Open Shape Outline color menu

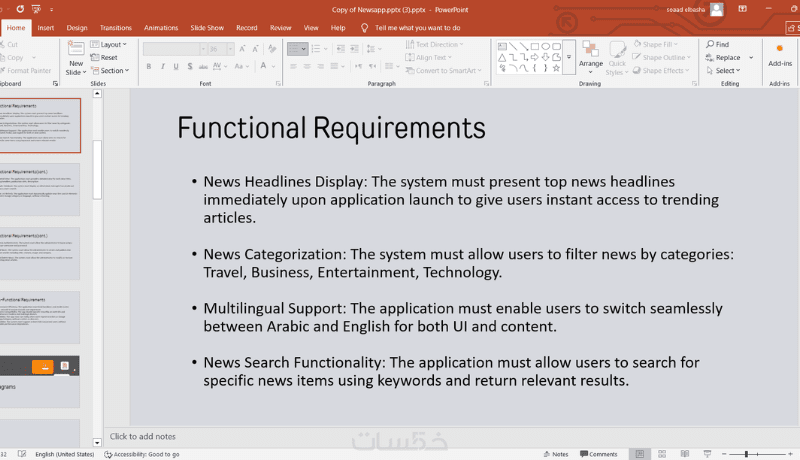tap(662, 58)
